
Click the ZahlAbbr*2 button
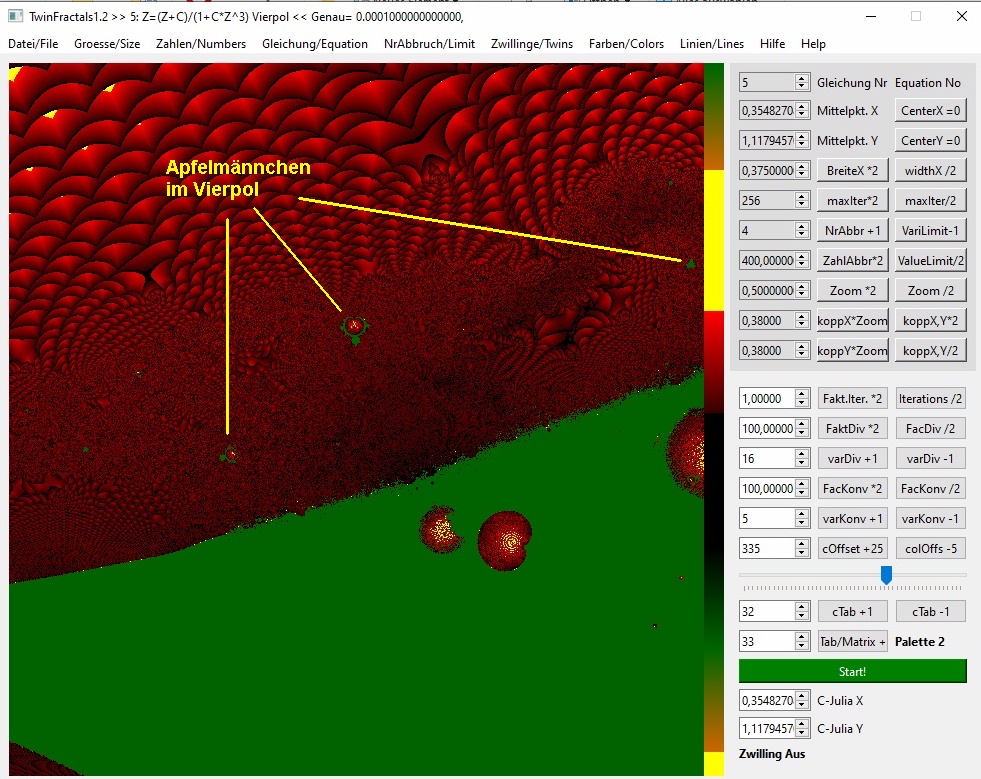(852, 261)
